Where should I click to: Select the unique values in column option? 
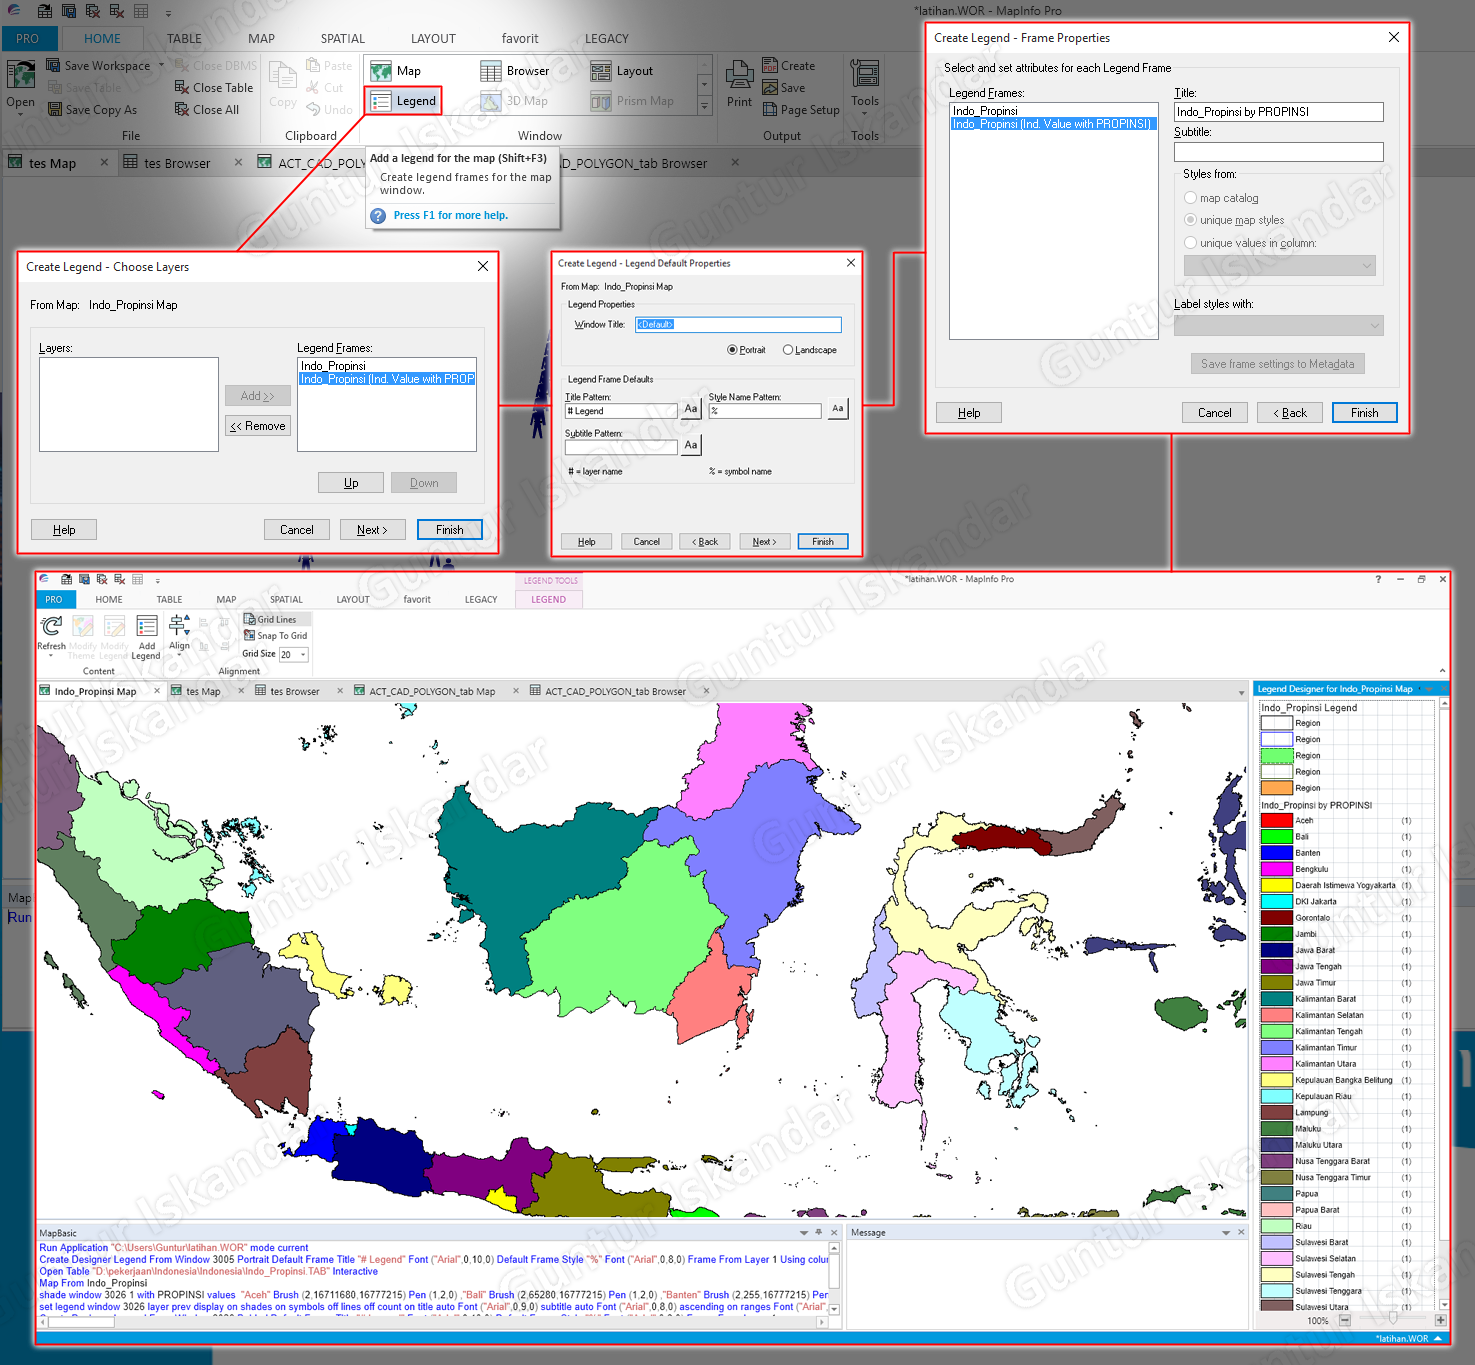(x=1190, y=243)
